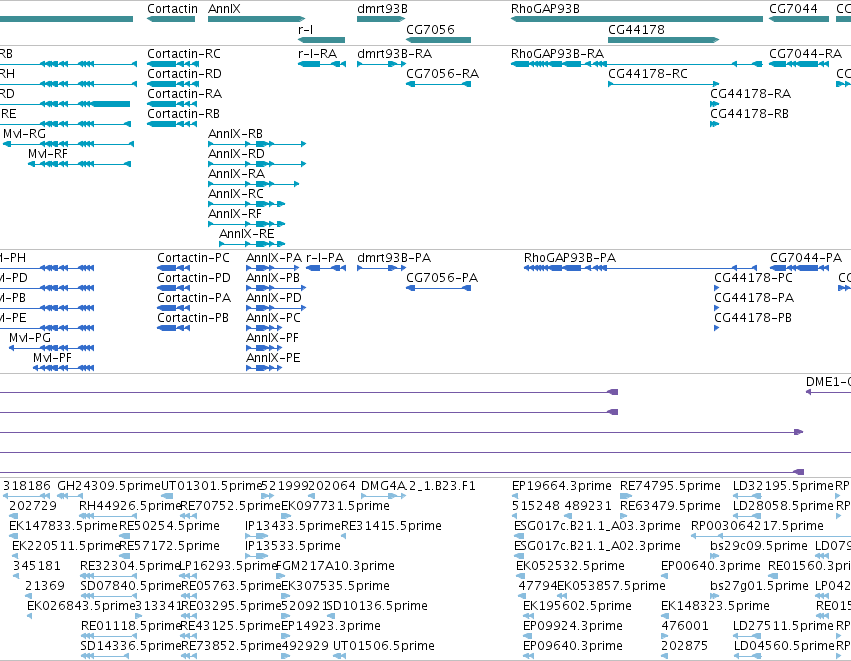Select protein RhoGAP93B-PA
Screen dimensions: 851x661
(x=569, y=258)
